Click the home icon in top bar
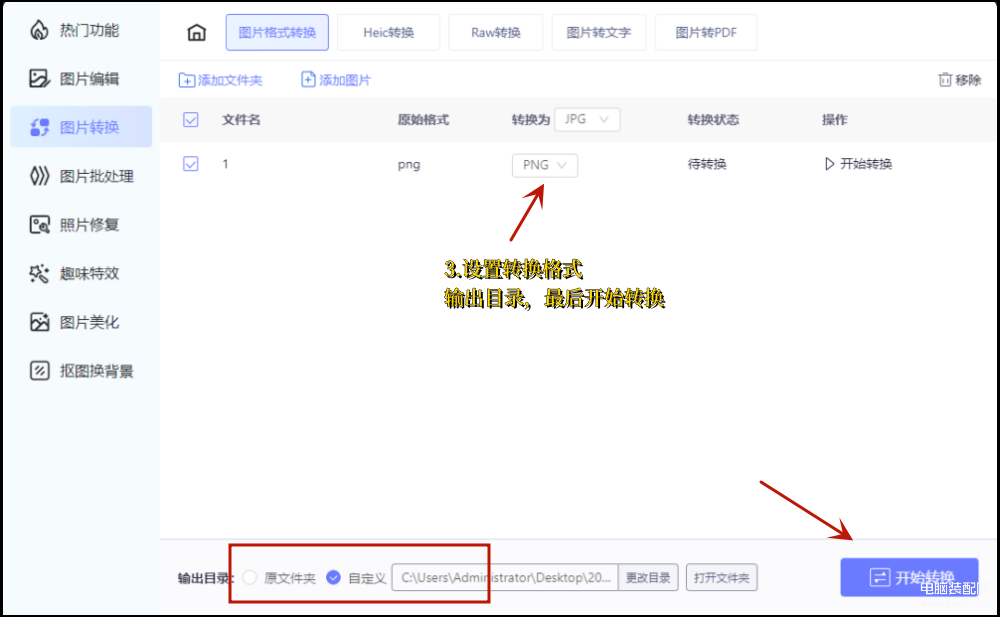This screenshot has height=617, width=1000. [197, 33]
